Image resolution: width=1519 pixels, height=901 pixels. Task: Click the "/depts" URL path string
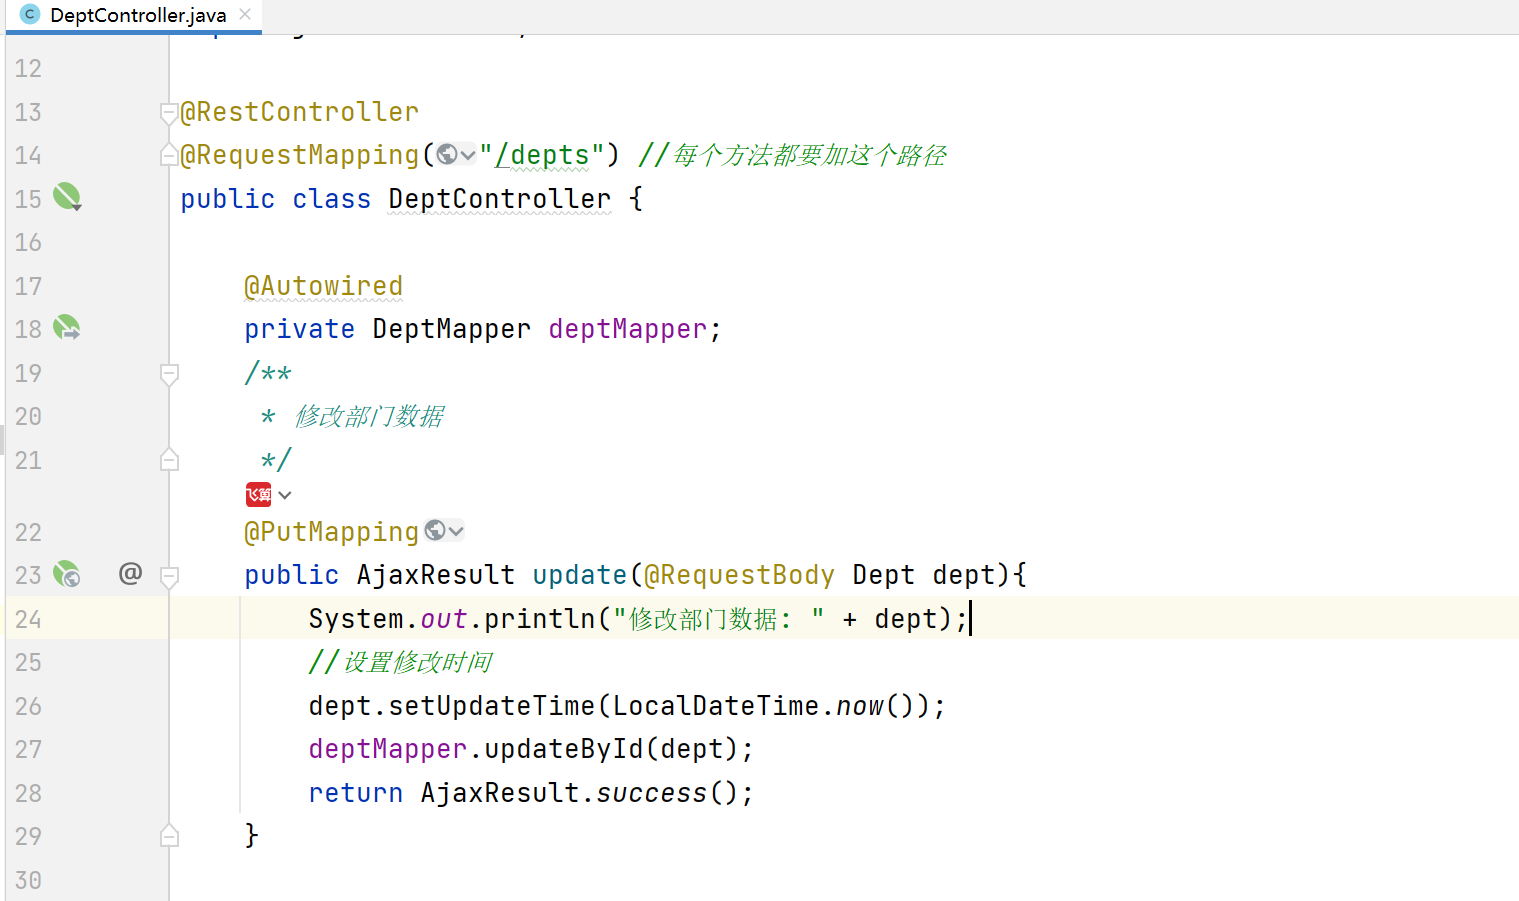pos(542,155)
